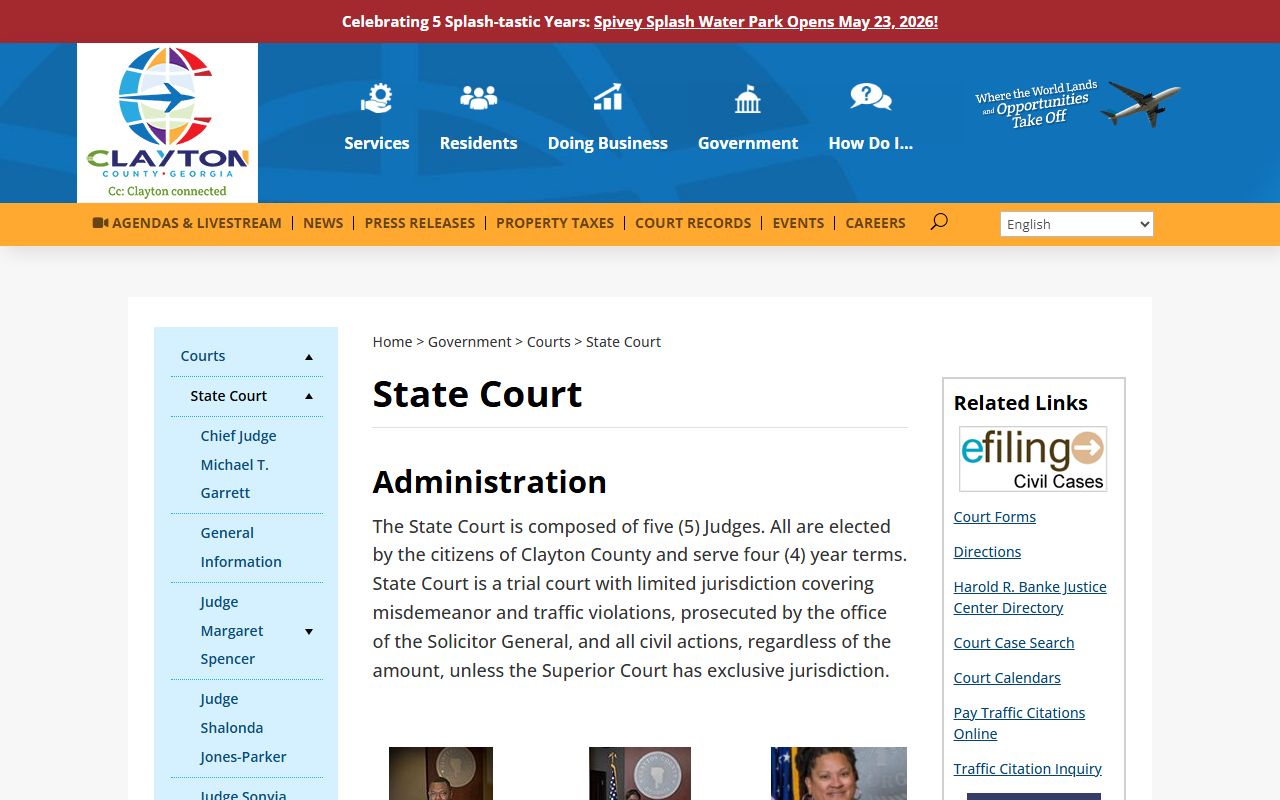This screenshot has width=1280, height=800.
Task: Collapse the Courts sidebar section arrow
Action: tap(309, 357)
